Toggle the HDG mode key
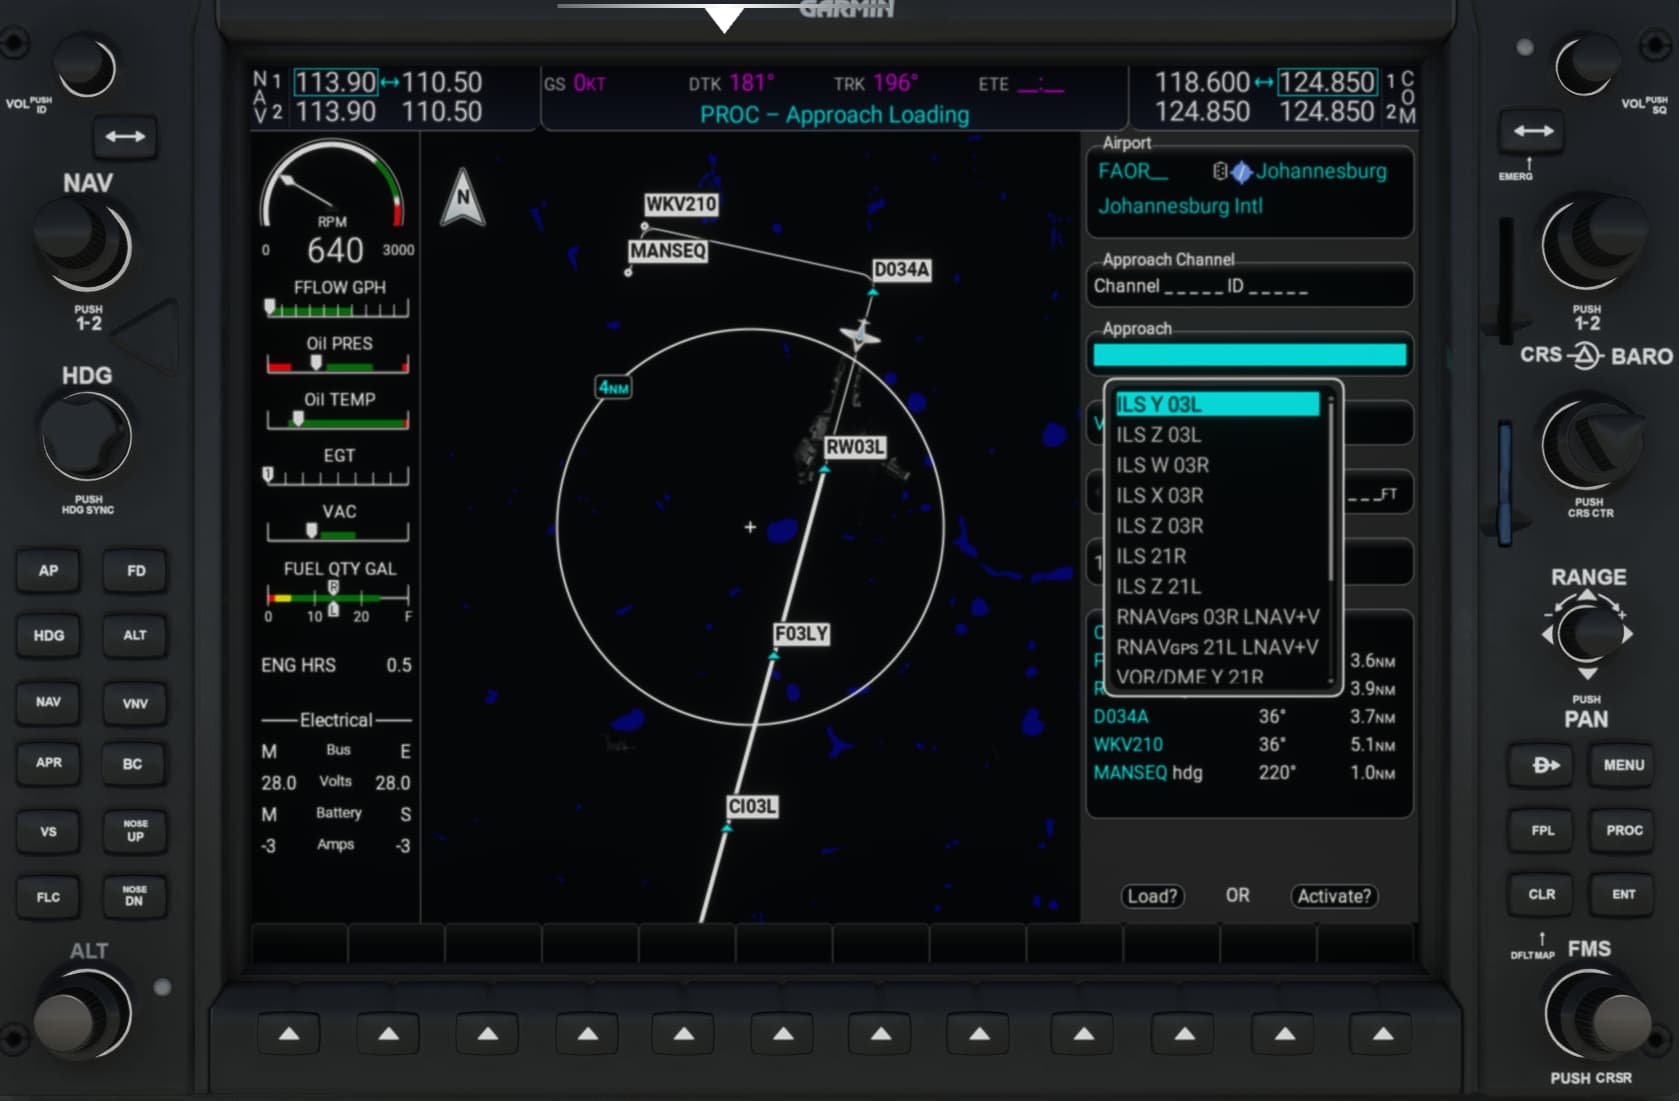 (48, 635)
